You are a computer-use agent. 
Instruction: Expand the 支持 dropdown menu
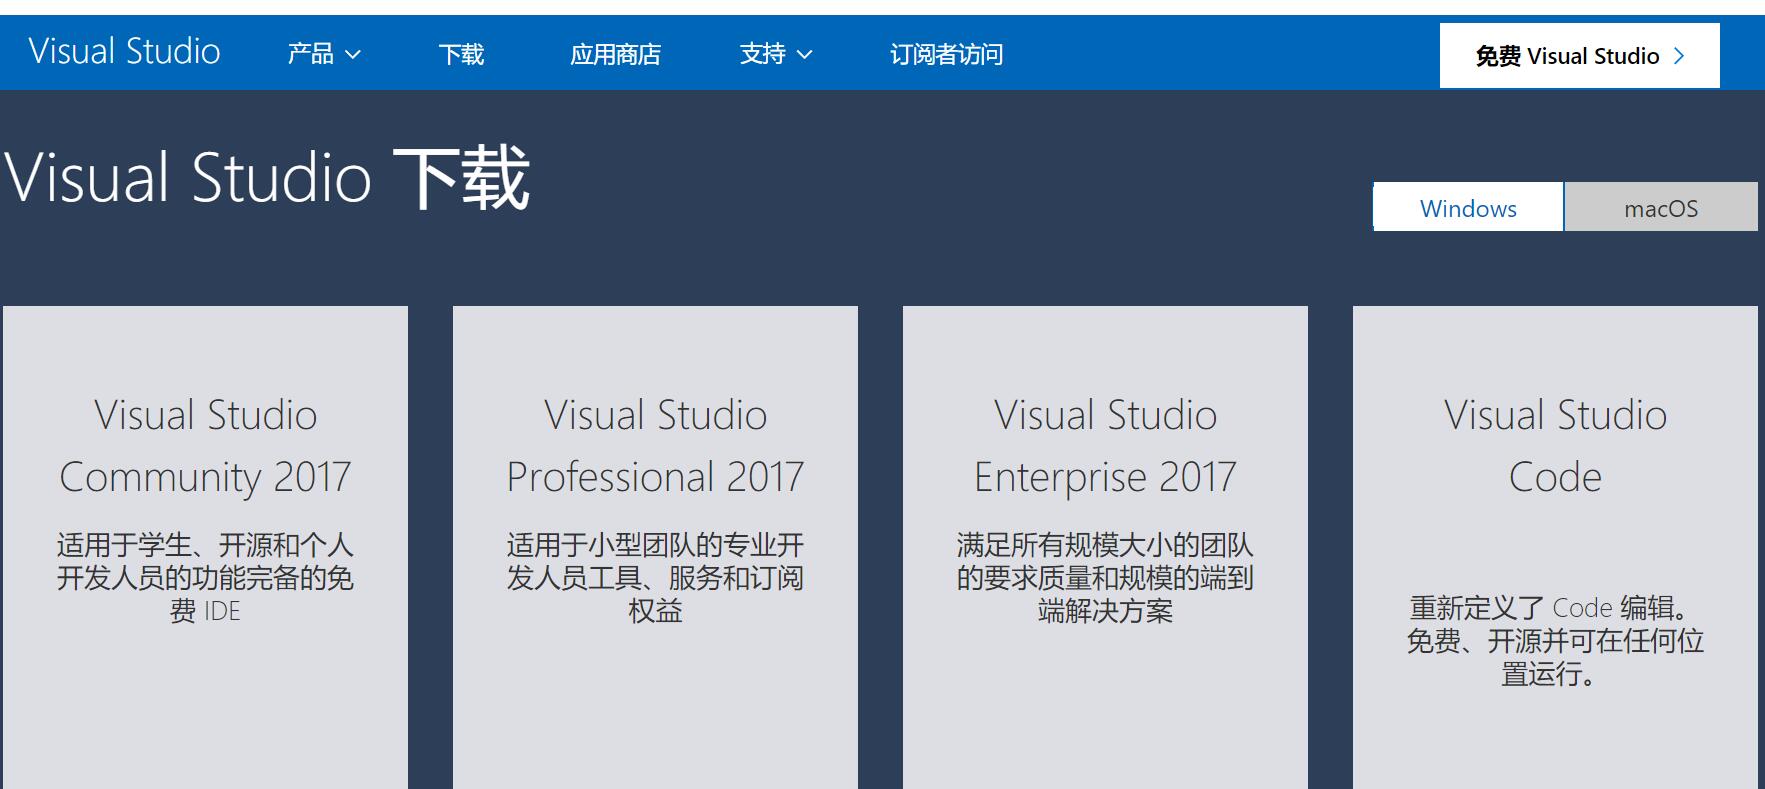coord(775,54)
